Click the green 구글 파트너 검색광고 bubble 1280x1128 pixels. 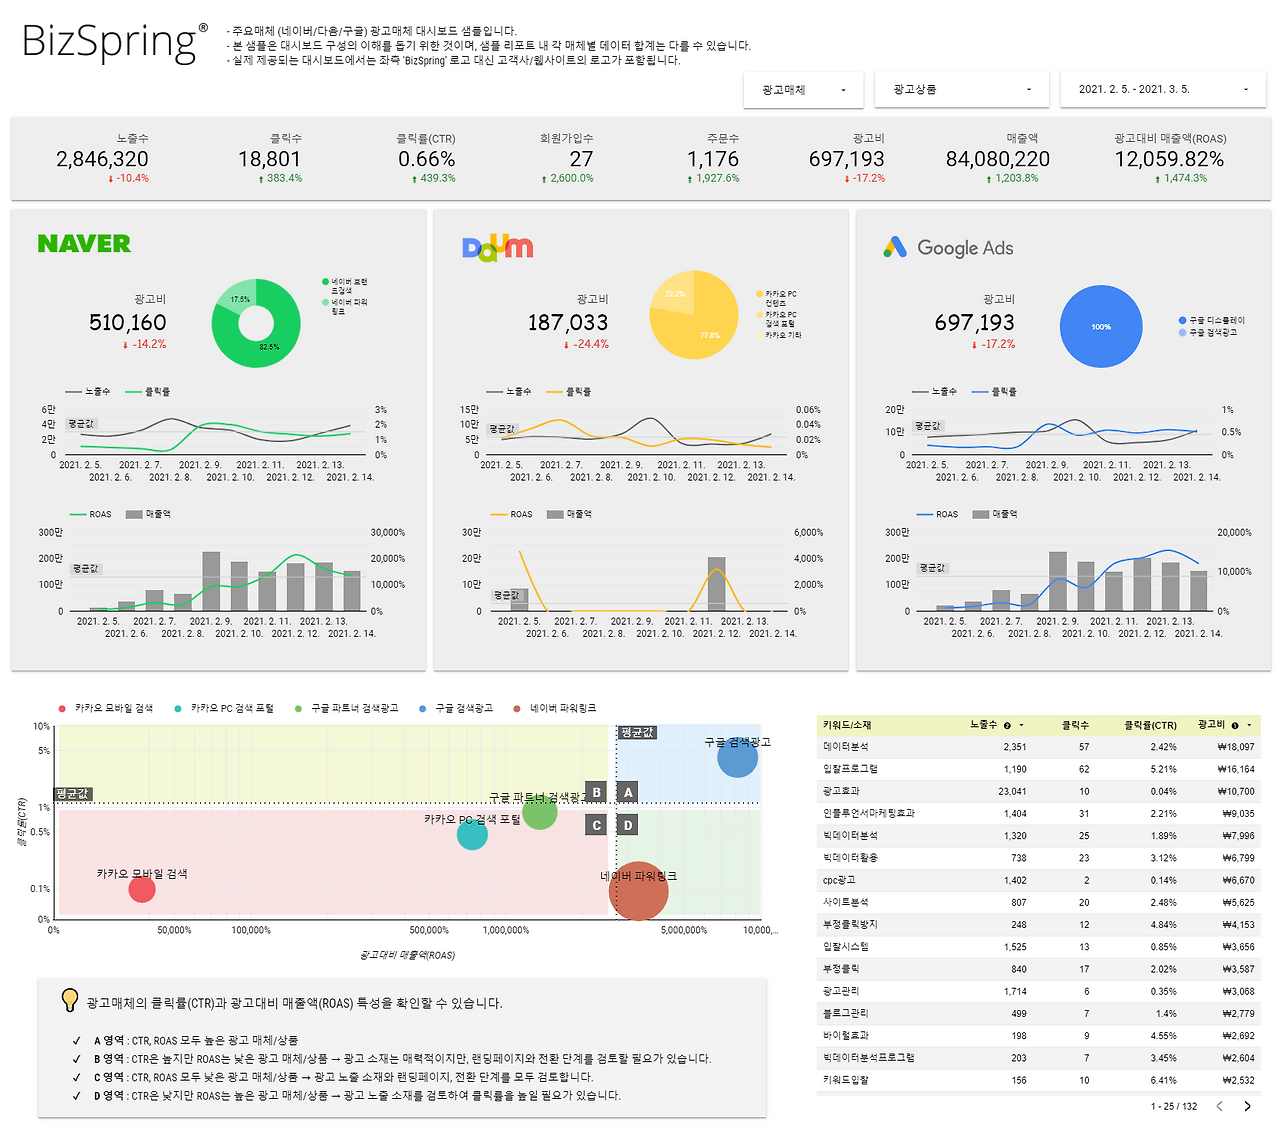[x=540, y=812]
